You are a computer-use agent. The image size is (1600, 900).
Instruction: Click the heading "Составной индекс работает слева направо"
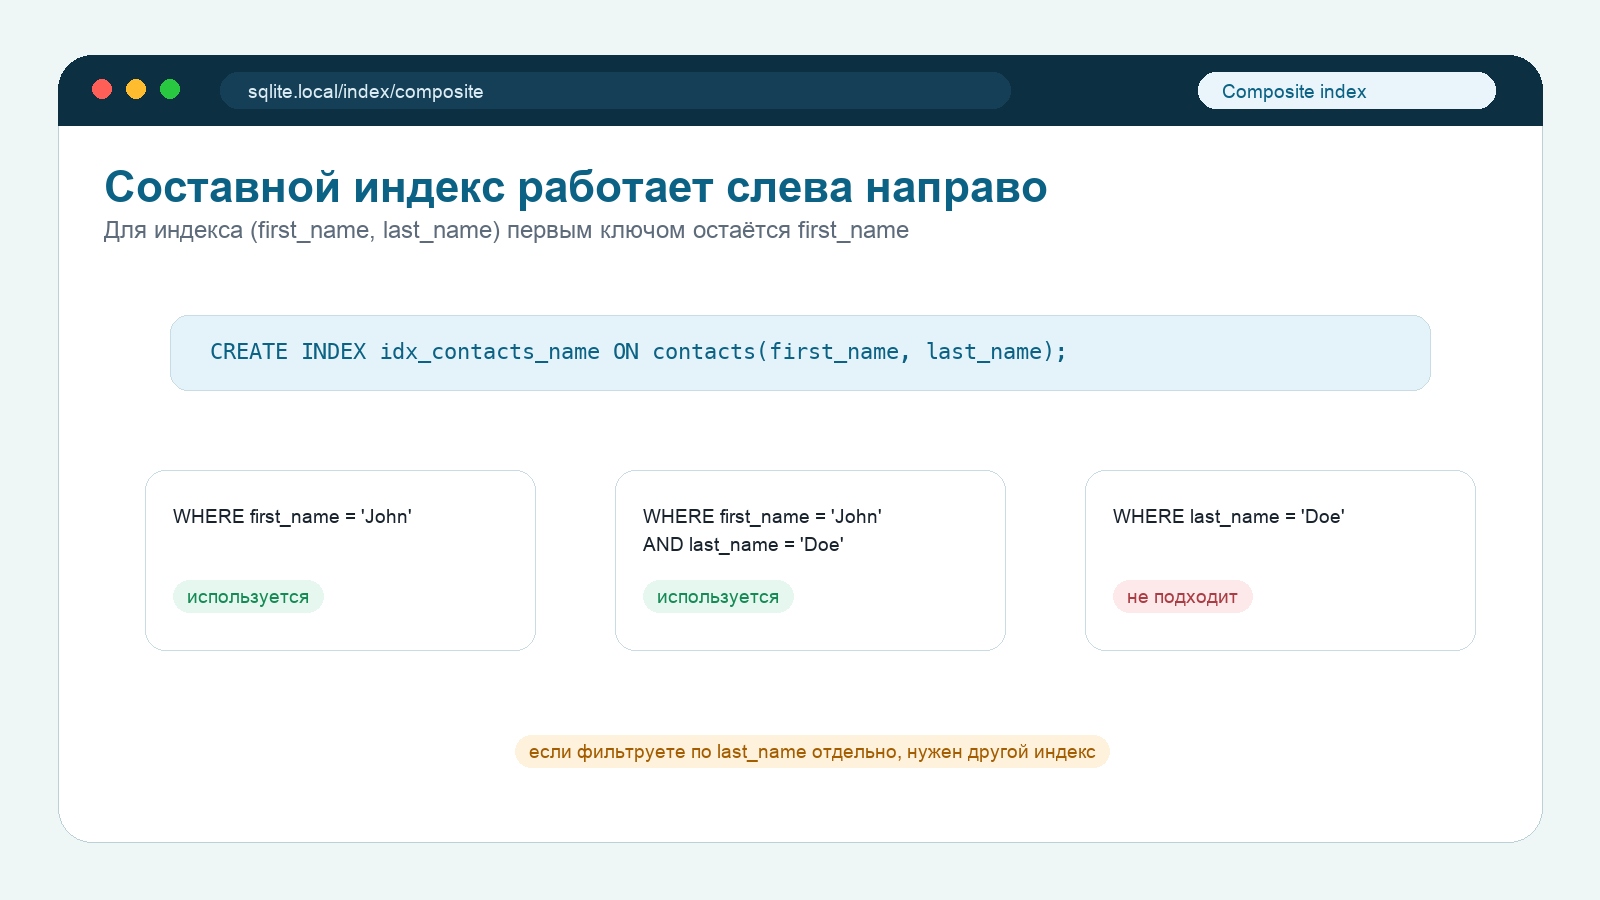(x=576, y=187)
